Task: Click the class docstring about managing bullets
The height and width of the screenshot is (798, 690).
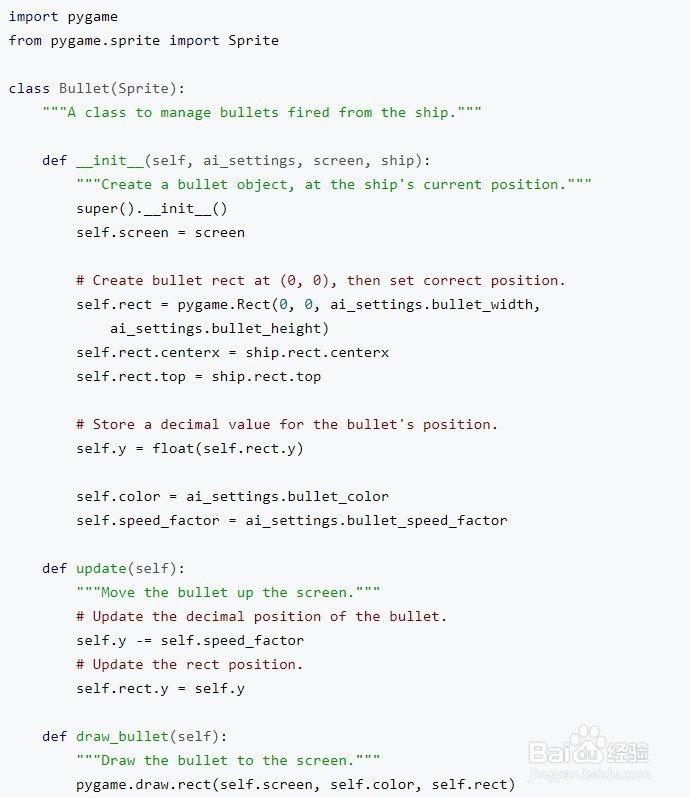Action: point(261,113)
